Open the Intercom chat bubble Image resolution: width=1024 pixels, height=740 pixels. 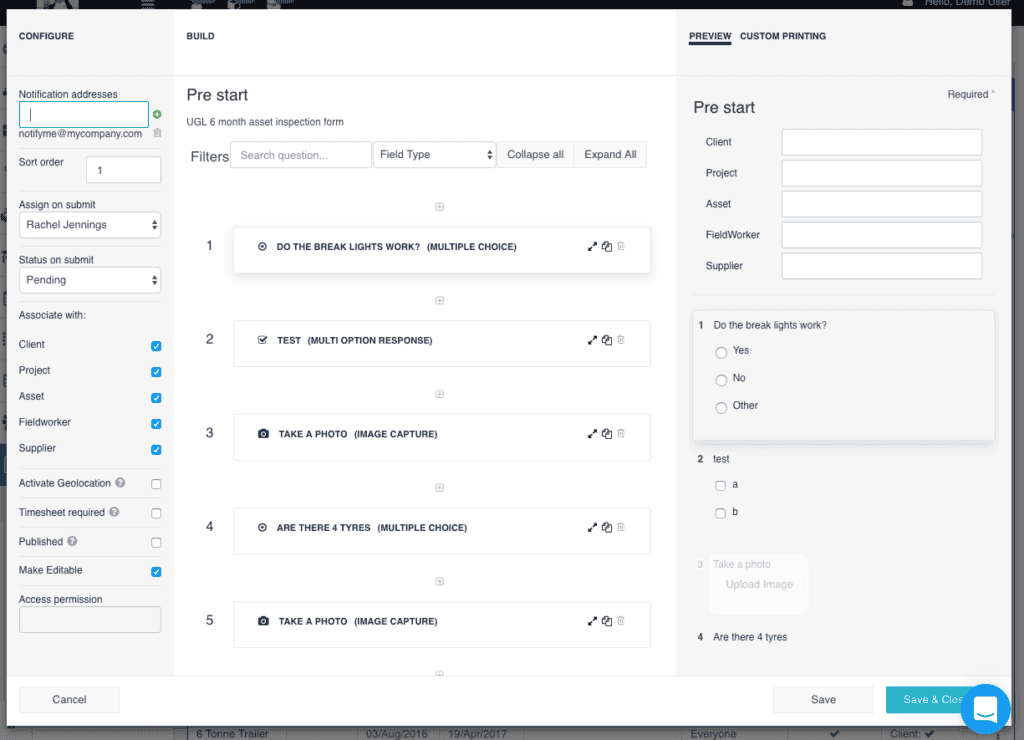tap(986, 709)
